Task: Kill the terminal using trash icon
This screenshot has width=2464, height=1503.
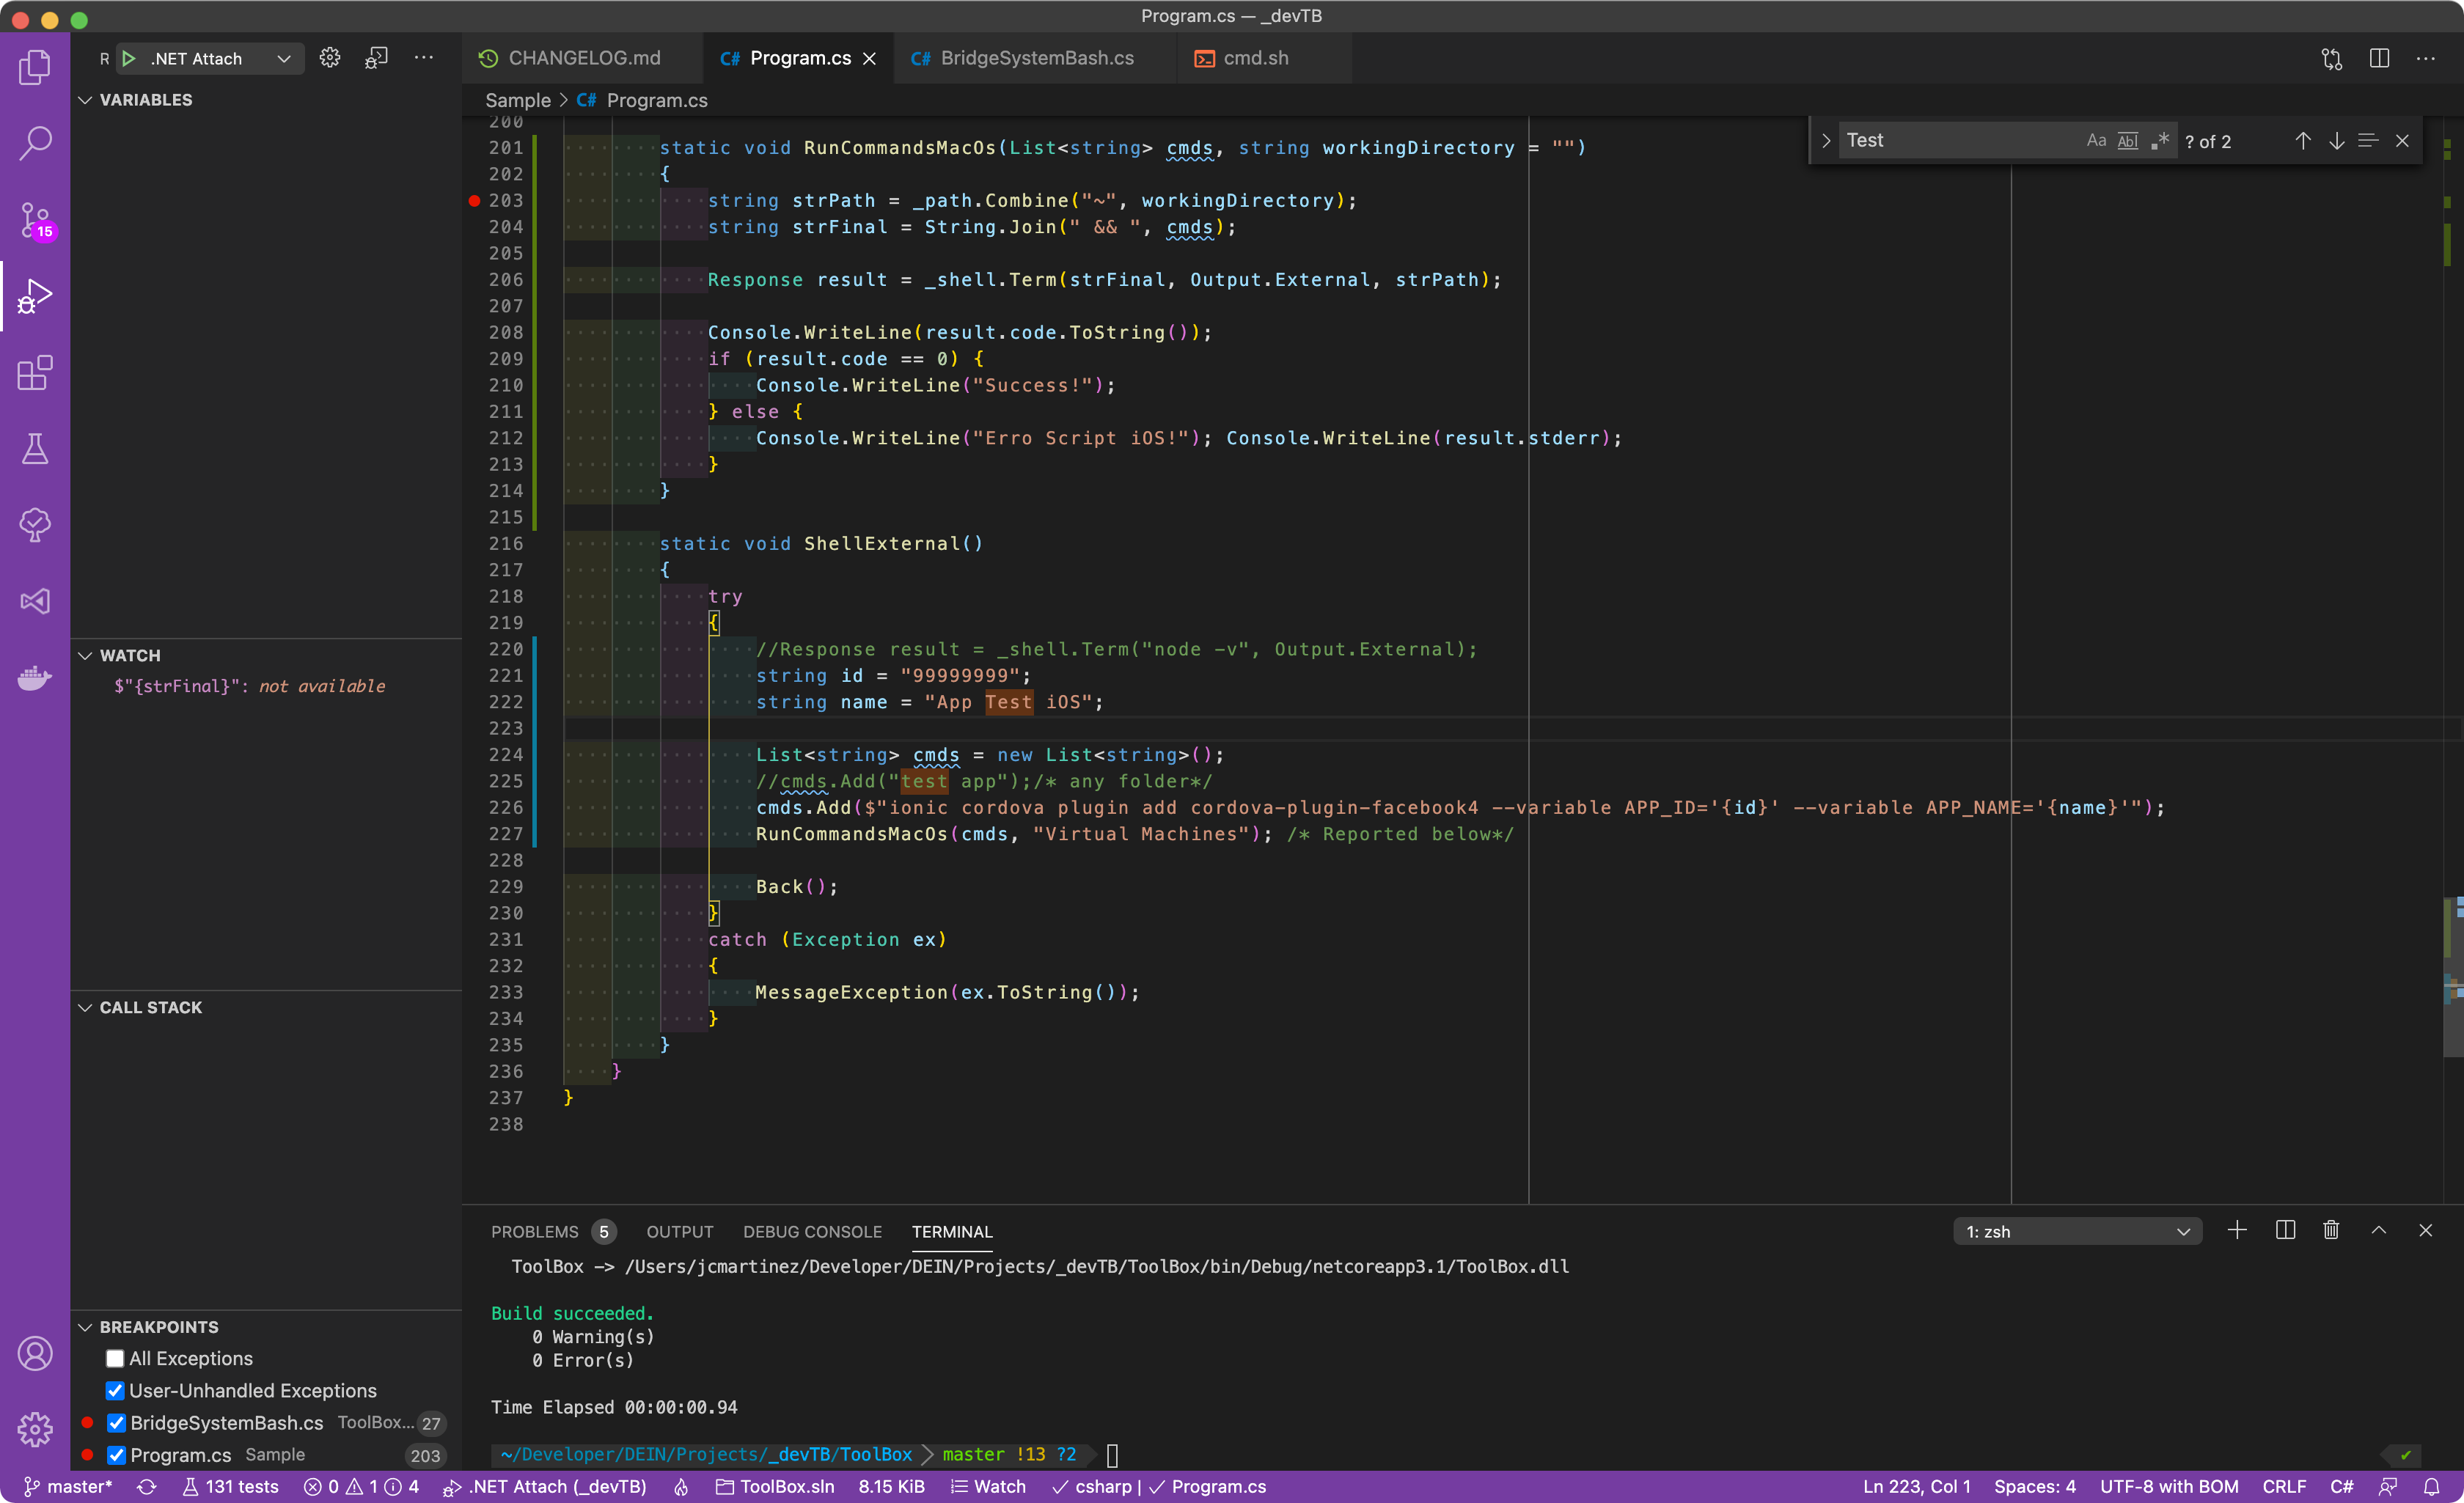Action: point(2331,1230)
